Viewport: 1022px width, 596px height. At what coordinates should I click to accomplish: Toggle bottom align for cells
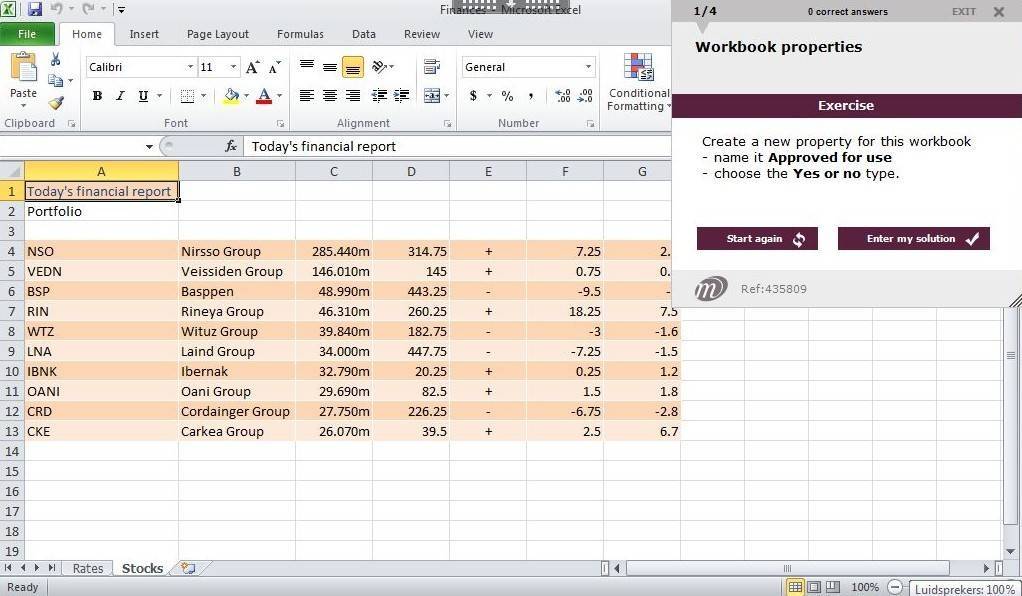coord(352,67)
